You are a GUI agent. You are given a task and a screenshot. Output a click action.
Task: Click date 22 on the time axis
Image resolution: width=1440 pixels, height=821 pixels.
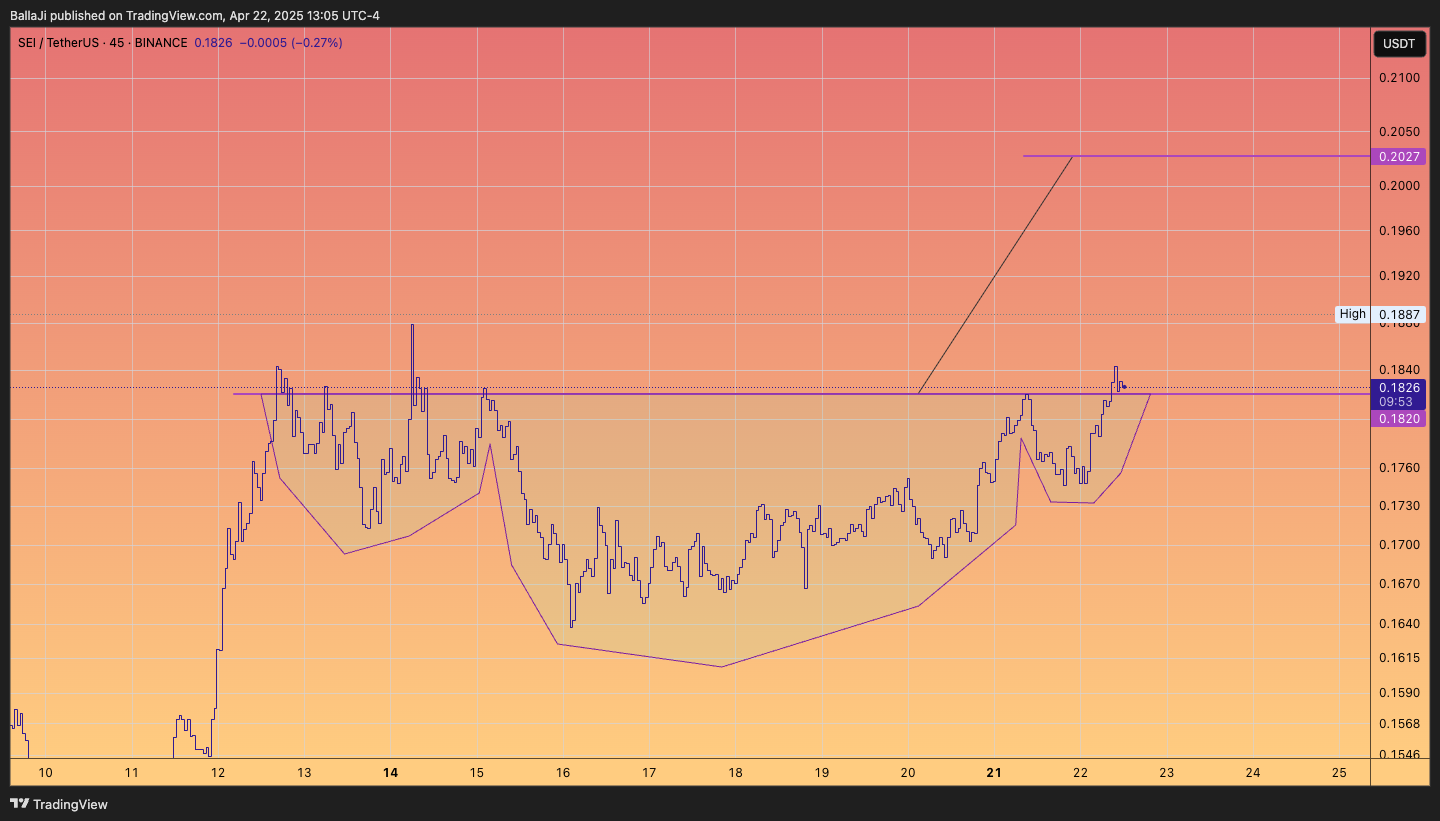click(x=1080, y=772)
